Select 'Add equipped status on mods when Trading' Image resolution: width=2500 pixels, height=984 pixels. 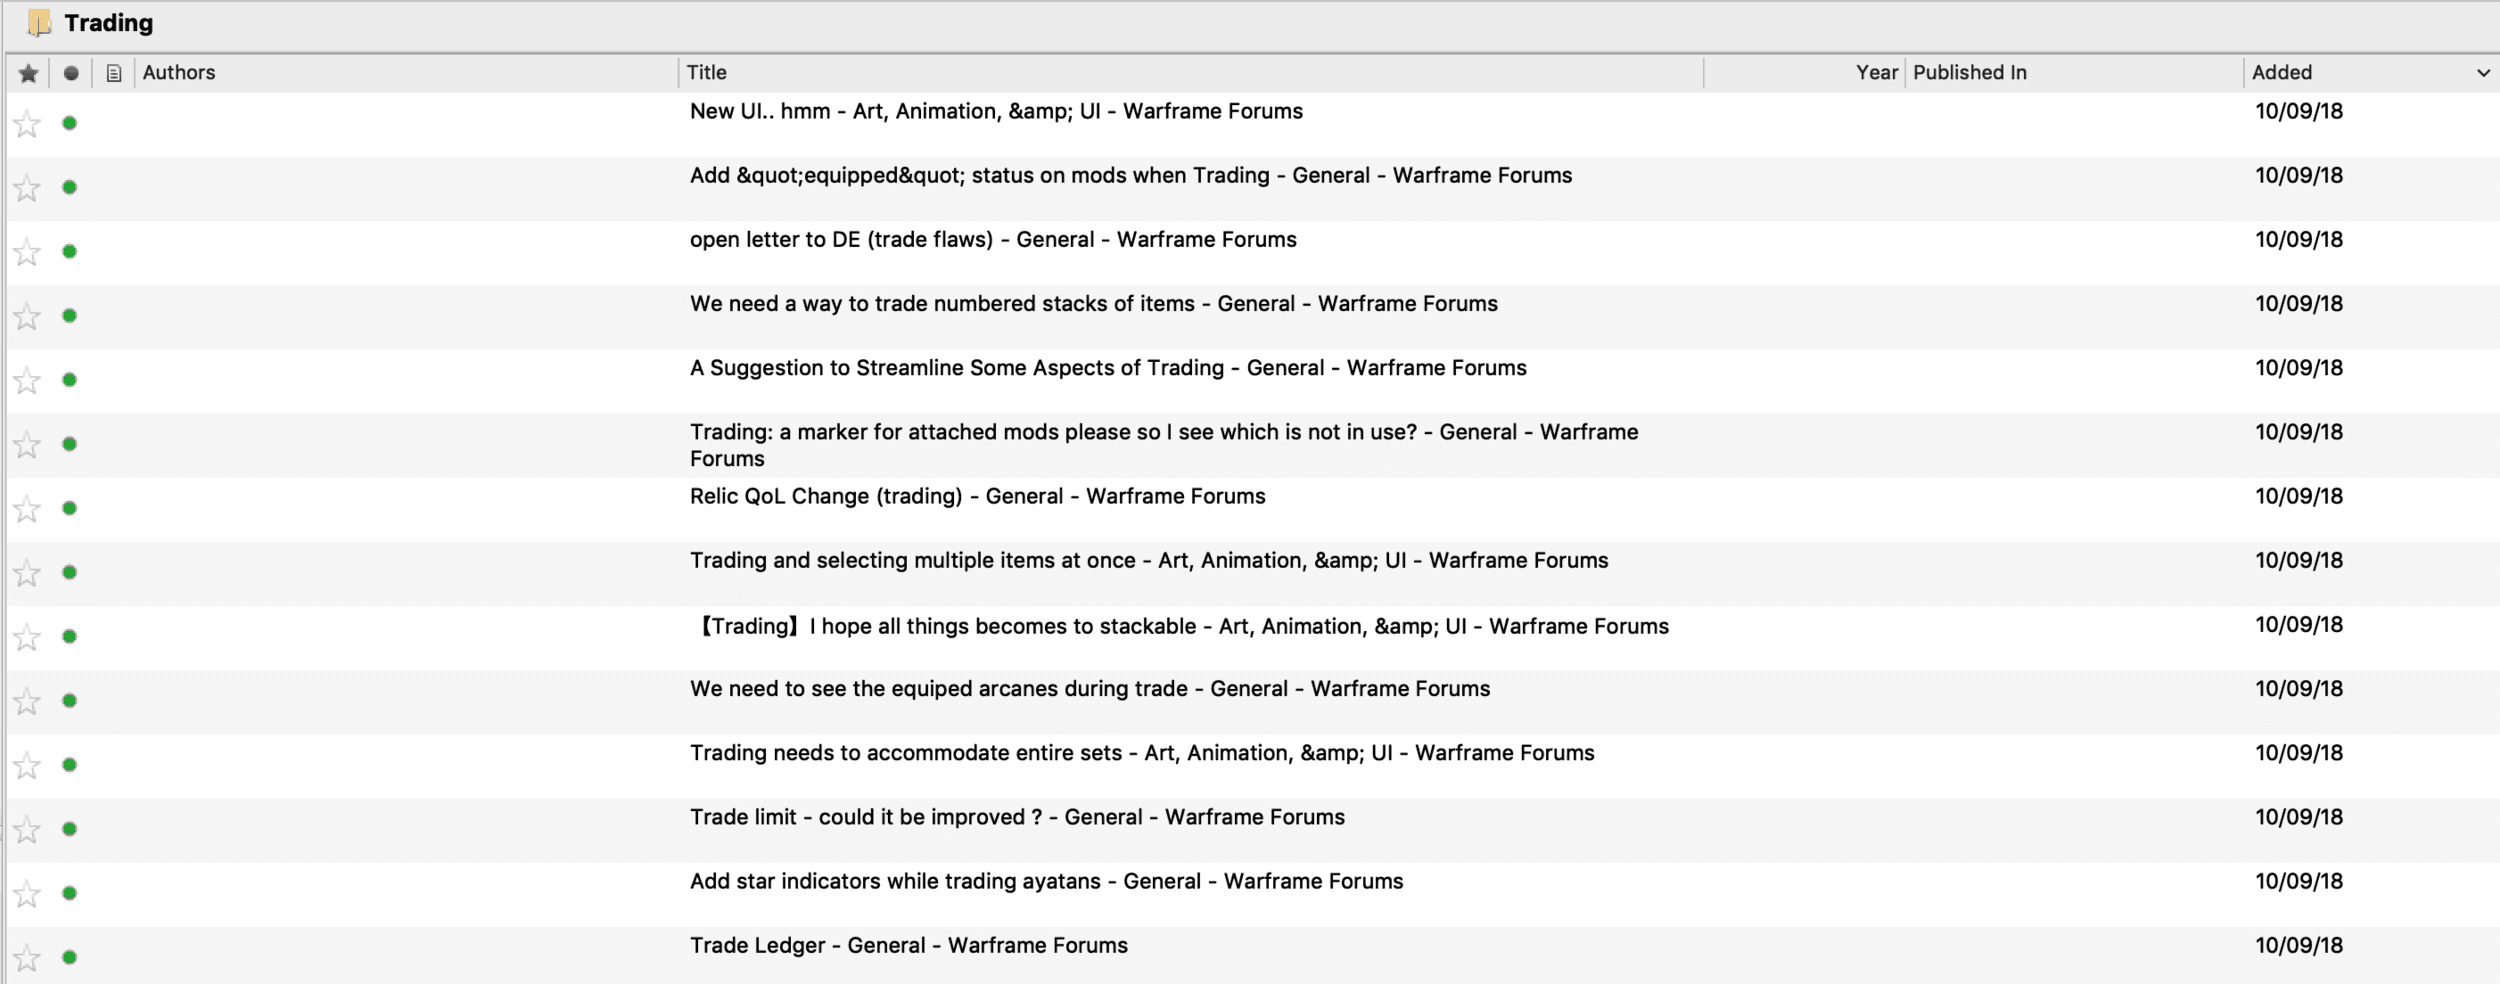pos(1131,175)
